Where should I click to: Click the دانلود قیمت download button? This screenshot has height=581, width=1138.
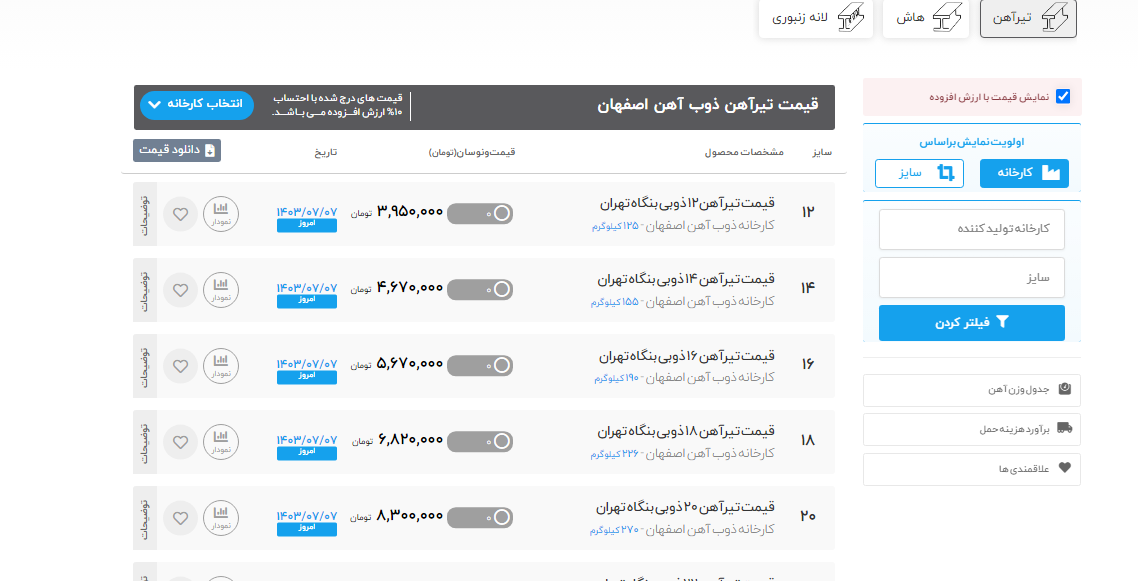point(177,150)
